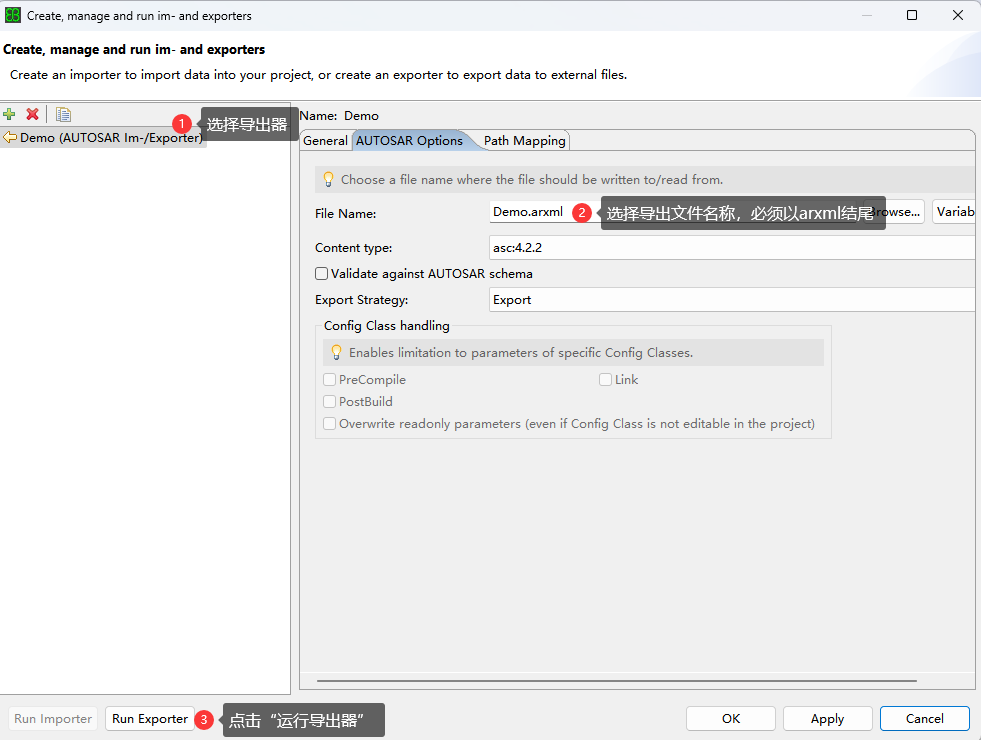Click the duplicate im-/exporter icon

63,115
